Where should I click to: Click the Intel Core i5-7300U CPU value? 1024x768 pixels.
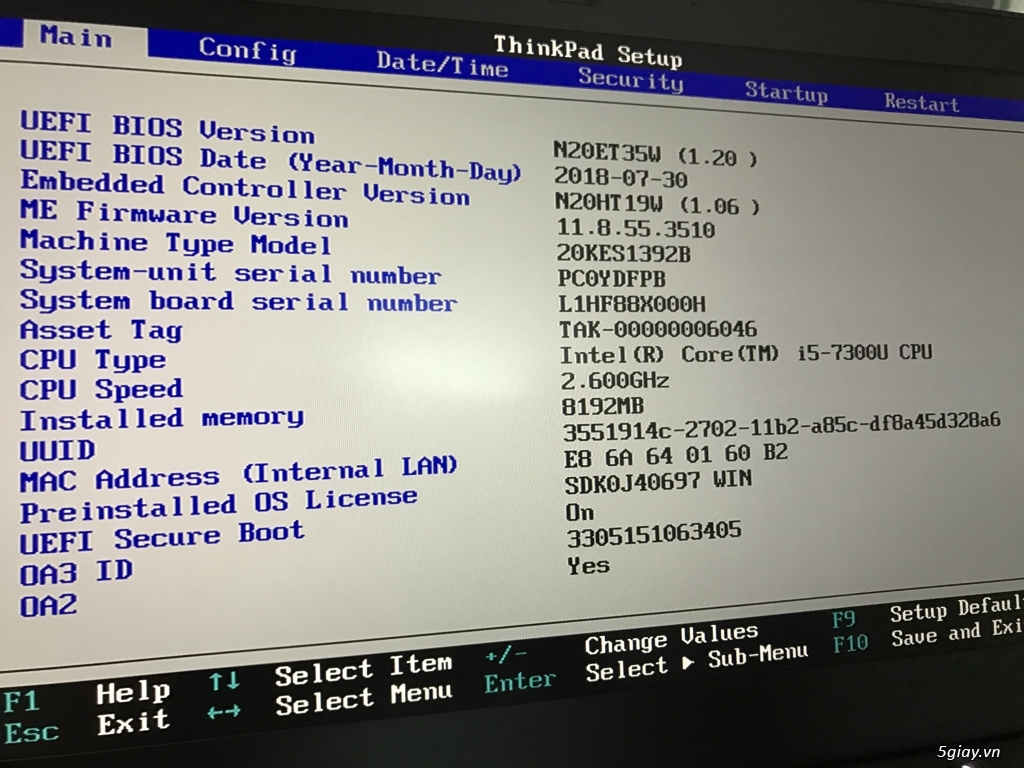point(746,353)
